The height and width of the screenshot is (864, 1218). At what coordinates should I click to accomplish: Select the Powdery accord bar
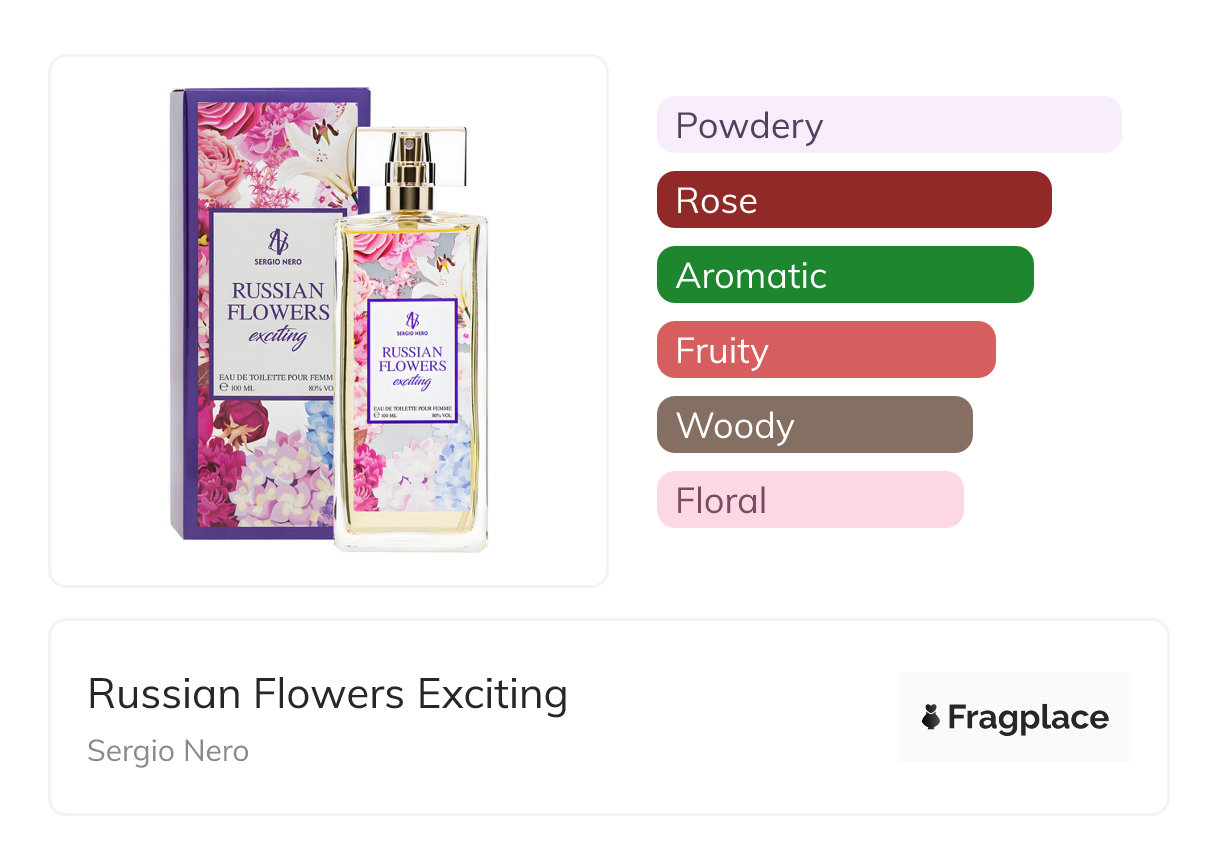click(x=888, y=125)
